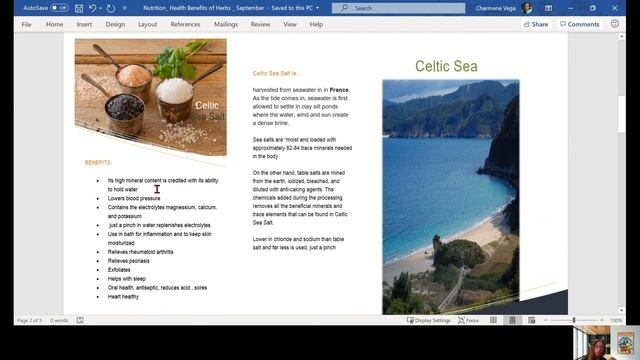Viewport: 640px width, 360px height.
Task: Click the Search box in title bar
Action: [x=398, y=8]
